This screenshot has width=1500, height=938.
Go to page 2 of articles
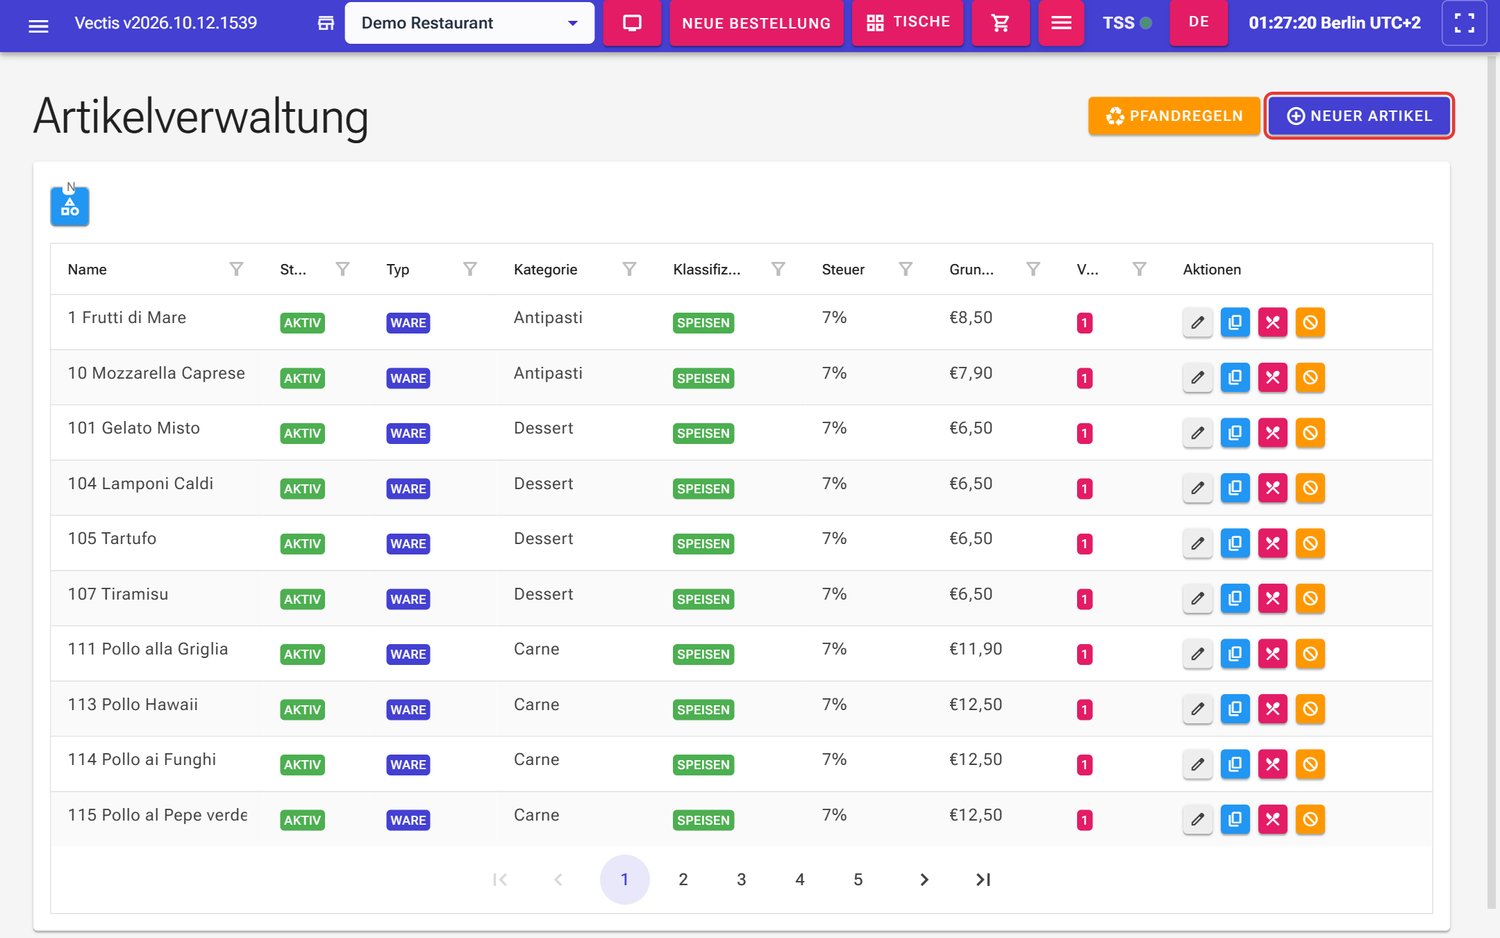[683, 880]
